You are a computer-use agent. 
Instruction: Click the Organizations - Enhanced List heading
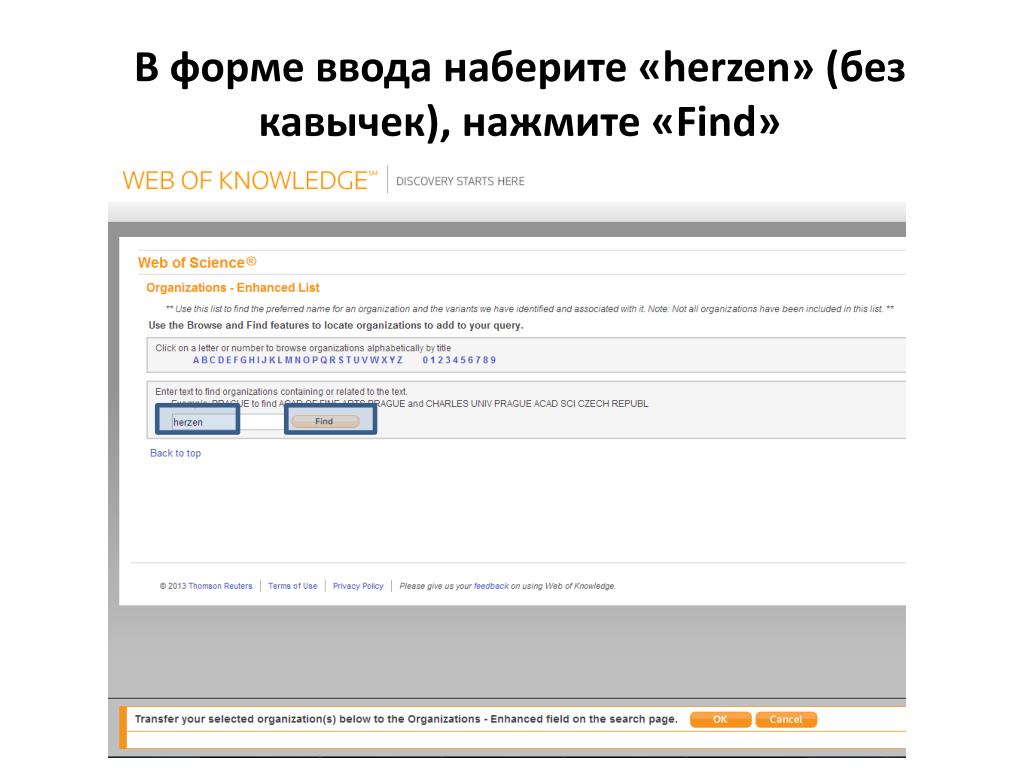[x=232, y=288]
